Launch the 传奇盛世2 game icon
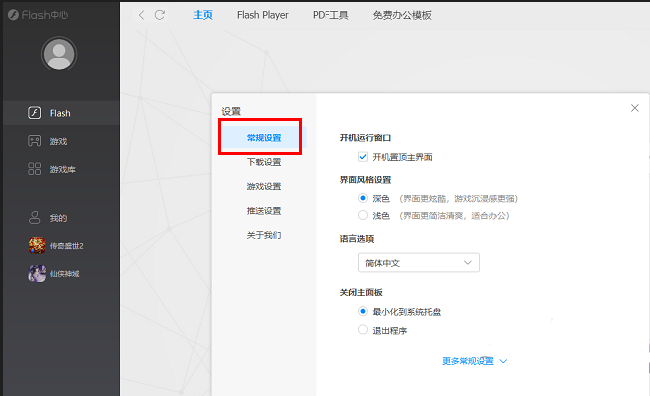Viewport: 650px width, 396px height. coord(37,245)
